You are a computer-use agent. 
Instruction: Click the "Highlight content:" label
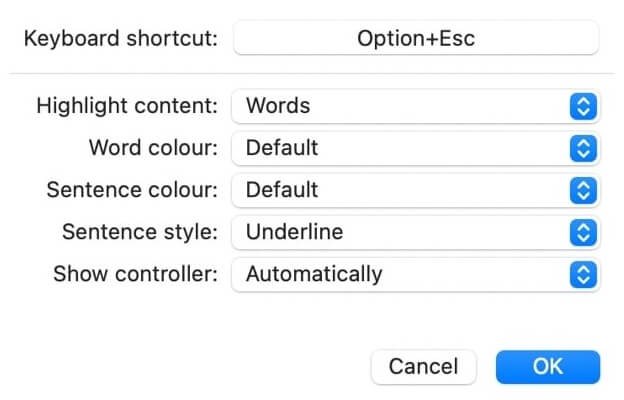click(x=126, y=106)
